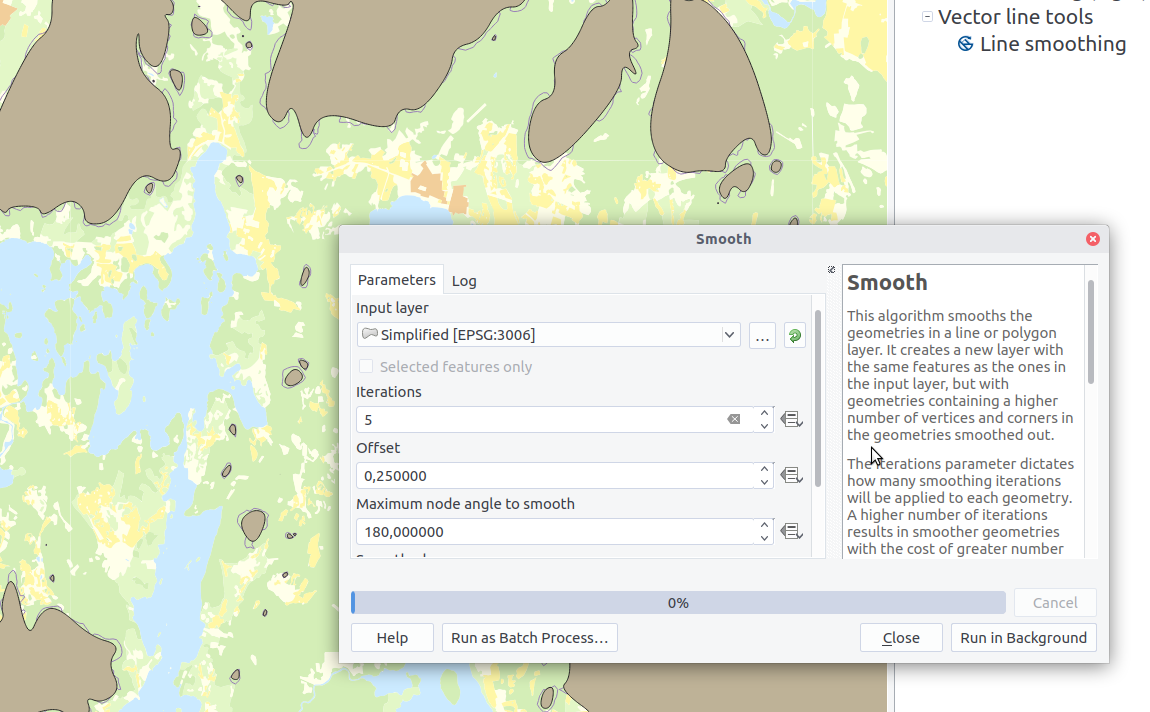The height and width of the screenshot is (712, 1150).
Task: Collapse the help panel using the small arrow icon
Action: click(832, 270)
